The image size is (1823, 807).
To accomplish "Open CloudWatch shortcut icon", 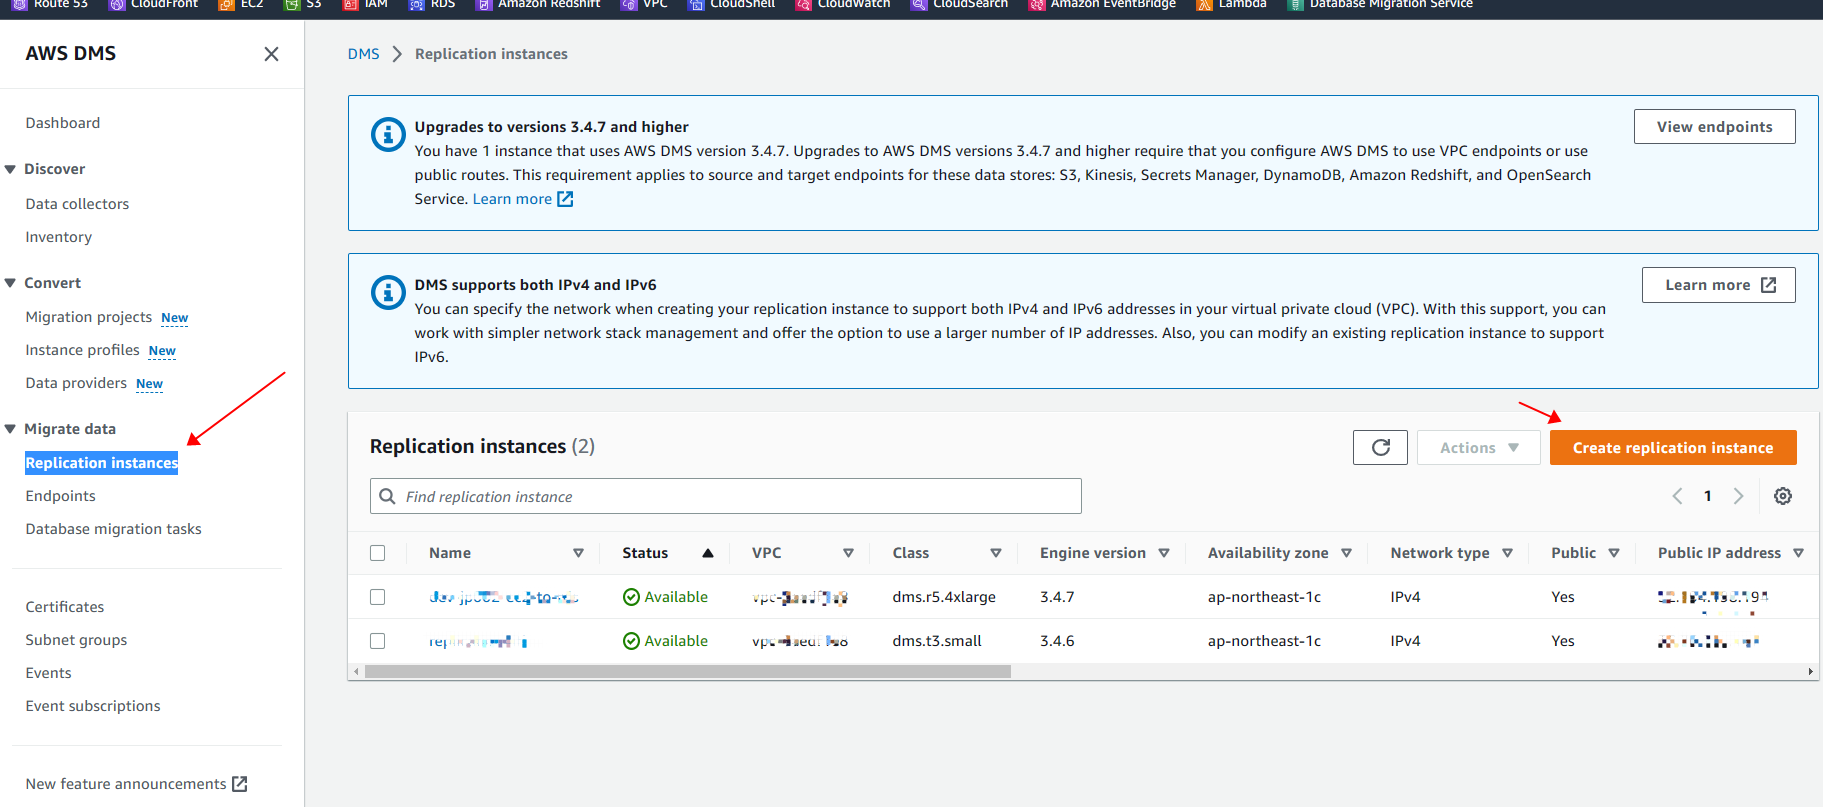I will pyautogui.click(x=804, y=4).
